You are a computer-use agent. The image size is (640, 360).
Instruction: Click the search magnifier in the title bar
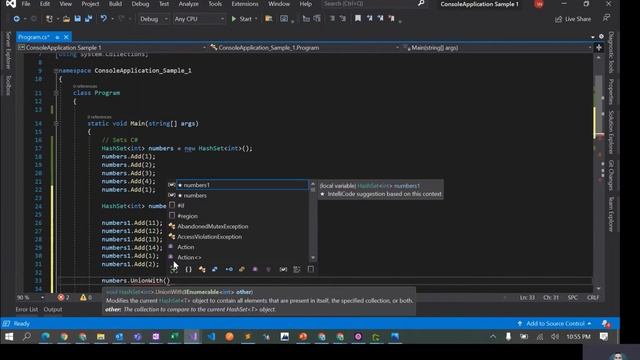click(x=421, y=4)
